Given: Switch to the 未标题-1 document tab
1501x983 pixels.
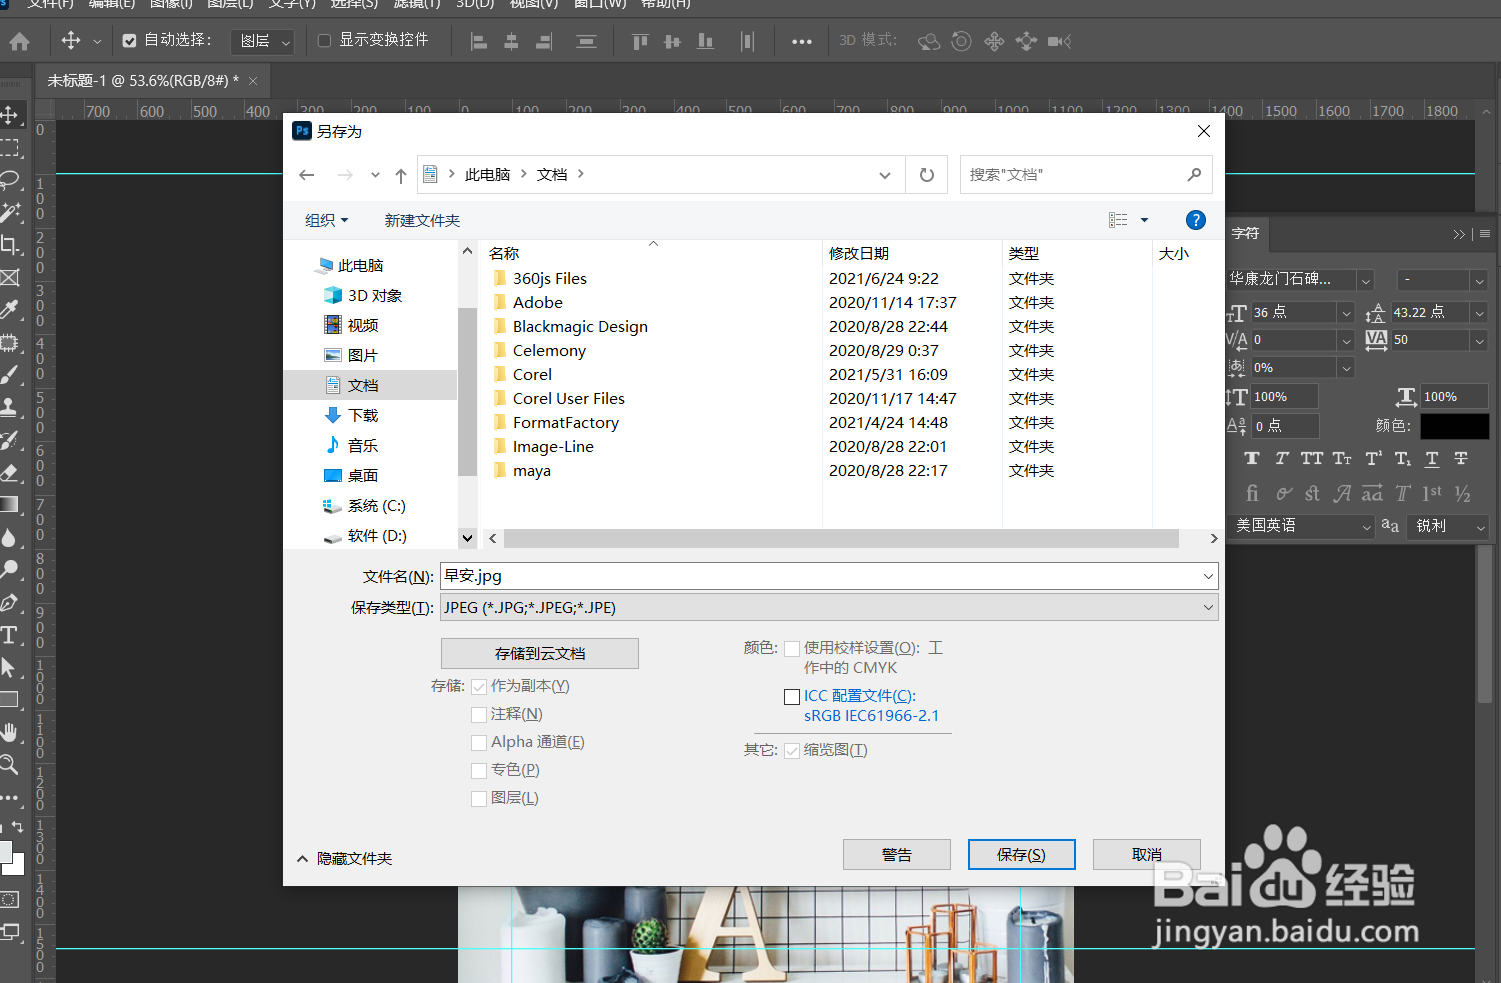Looking at the screenshot, I should [x=142, y=80].
